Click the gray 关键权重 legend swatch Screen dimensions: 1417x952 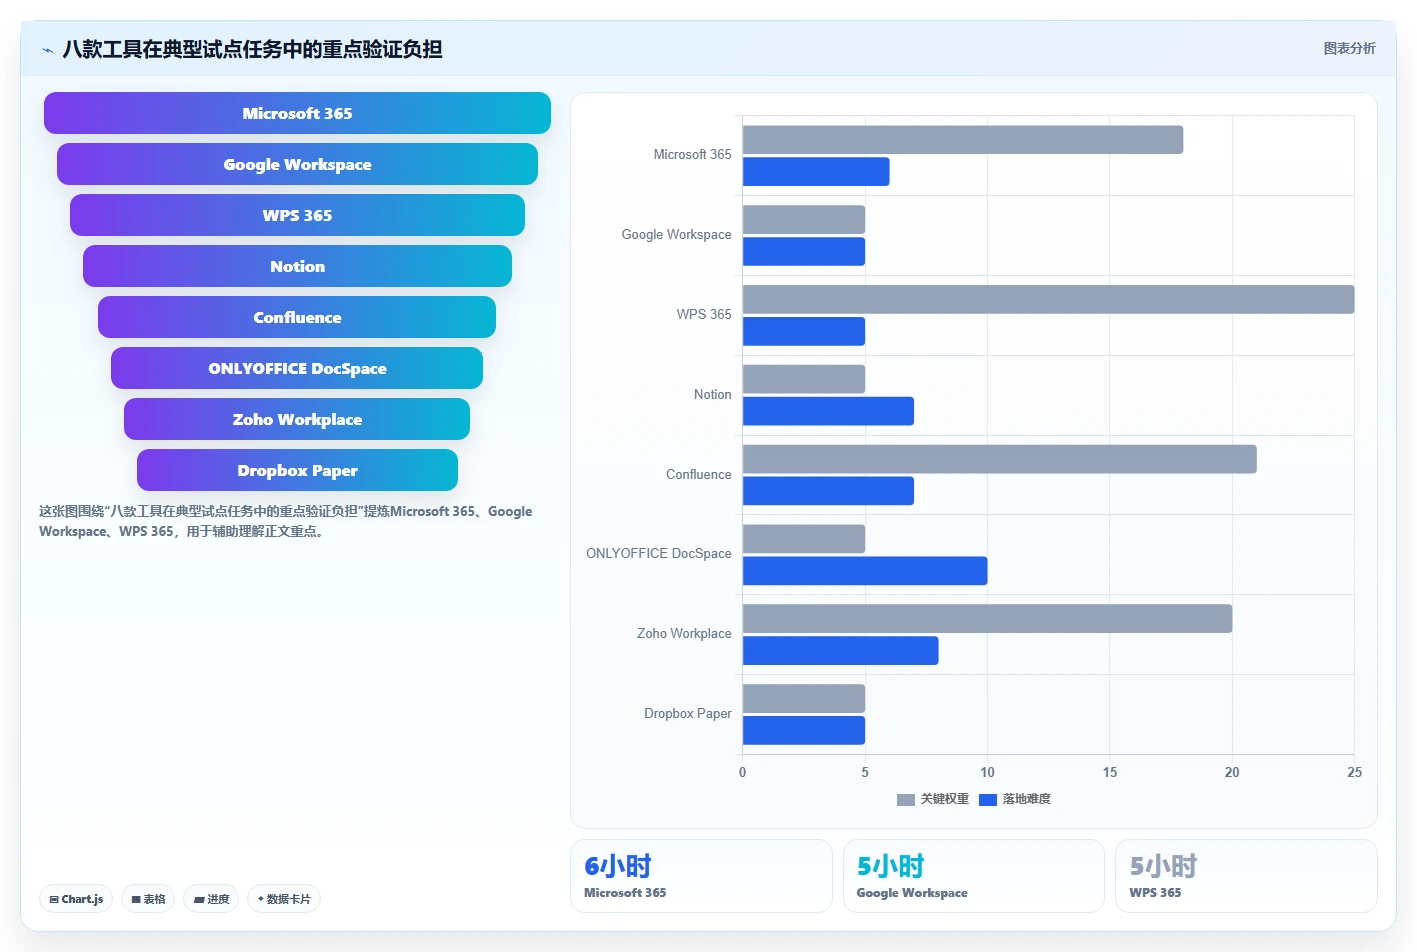906,800
